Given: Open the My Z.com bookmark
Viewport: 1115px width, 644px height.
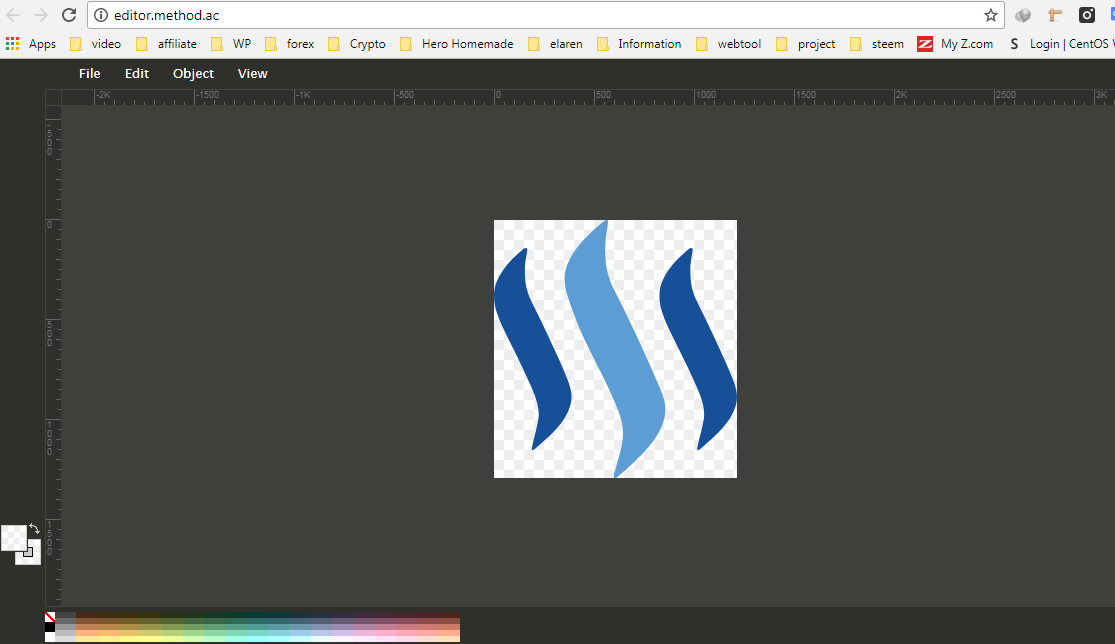Looking at the screenshot, I should 955,44.
